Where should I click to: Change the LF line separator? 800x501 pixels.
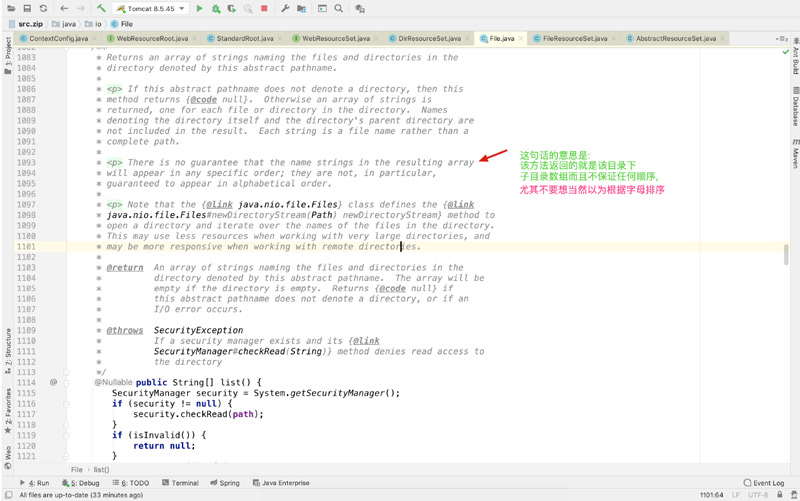tap(736, 495)
